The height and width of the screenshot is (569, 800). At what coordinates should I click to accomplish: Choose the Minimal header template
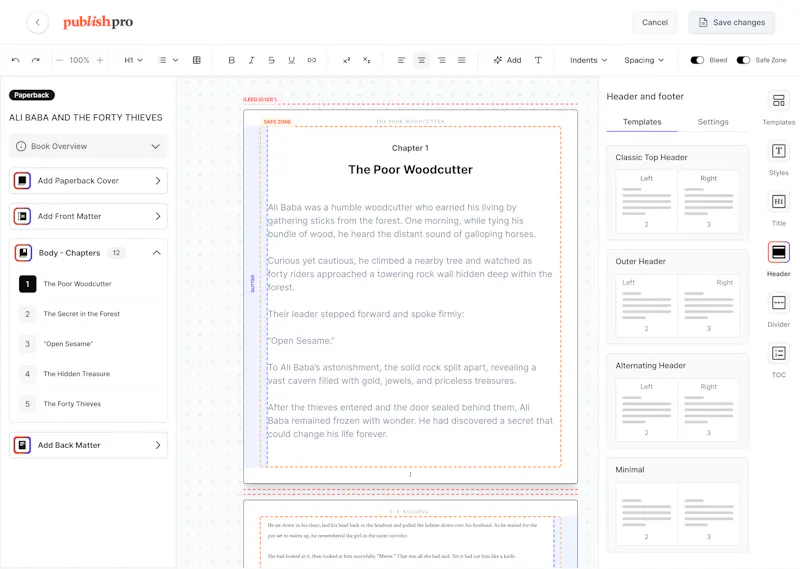[x=678, y=505]
